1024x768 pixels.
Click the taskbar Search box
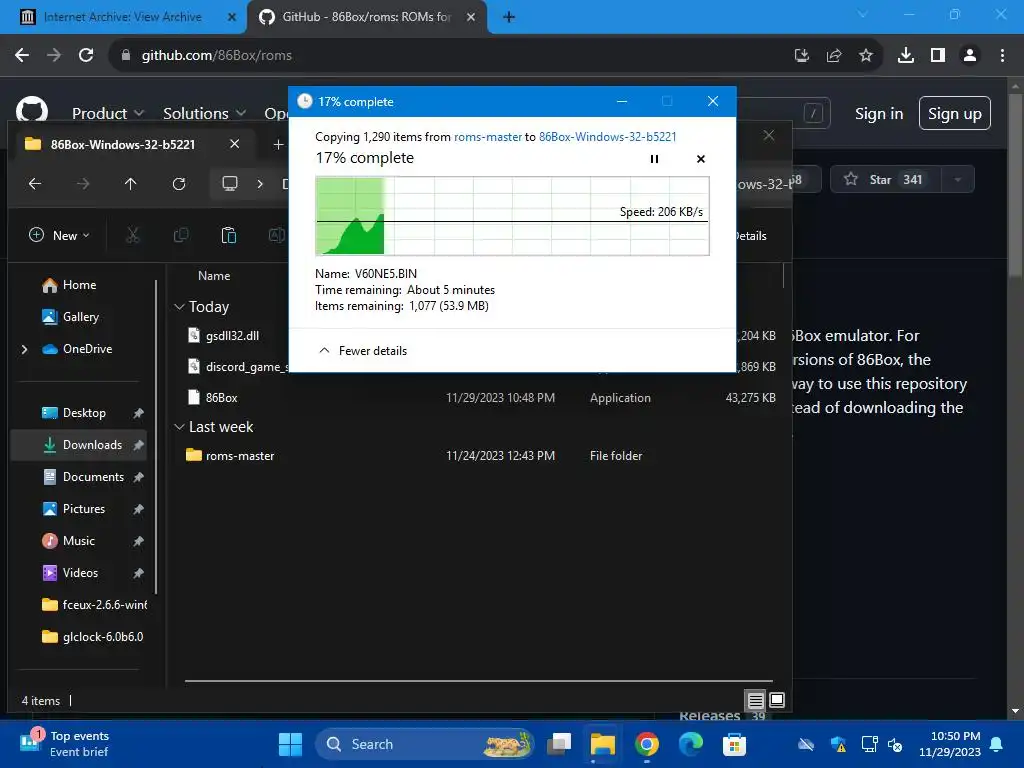(x=424, y=744)
